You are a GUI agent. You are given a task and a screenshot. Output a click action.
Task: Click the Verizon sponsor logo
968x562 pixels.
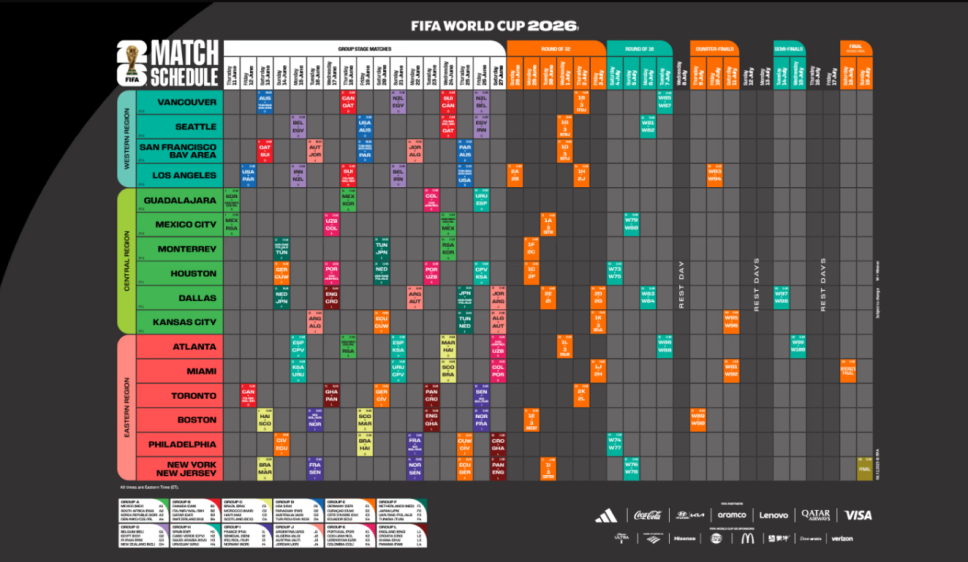(x=842, y=539)
